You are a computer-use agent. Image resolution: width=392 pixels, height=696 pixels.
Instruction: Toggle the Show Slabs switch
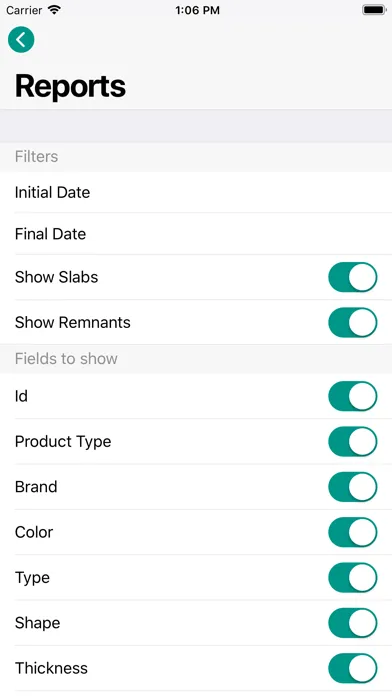(352, 277)
